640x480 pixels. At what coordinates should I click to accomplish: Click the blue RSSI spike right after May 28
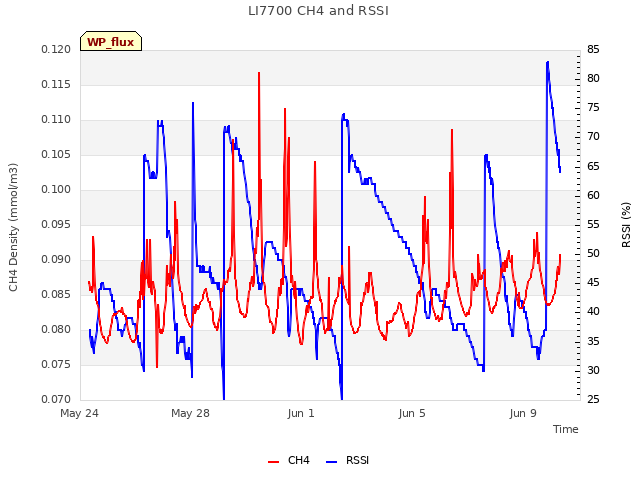pos(193,103)
